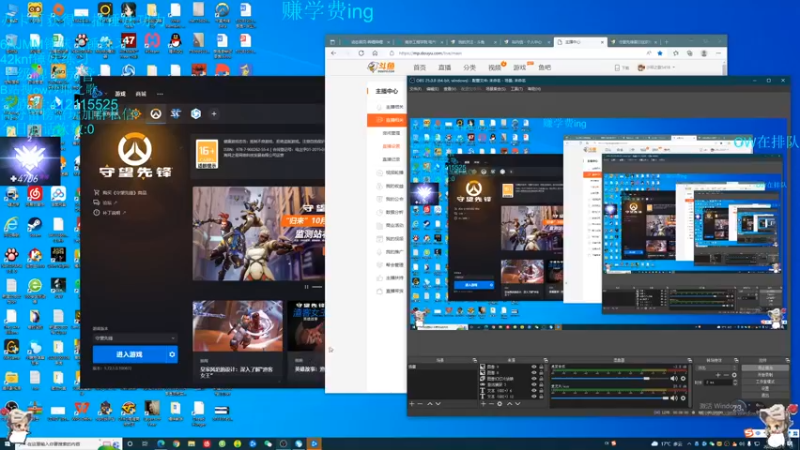Click refresh icon in Edge browser toolbar

coord(361,53)
